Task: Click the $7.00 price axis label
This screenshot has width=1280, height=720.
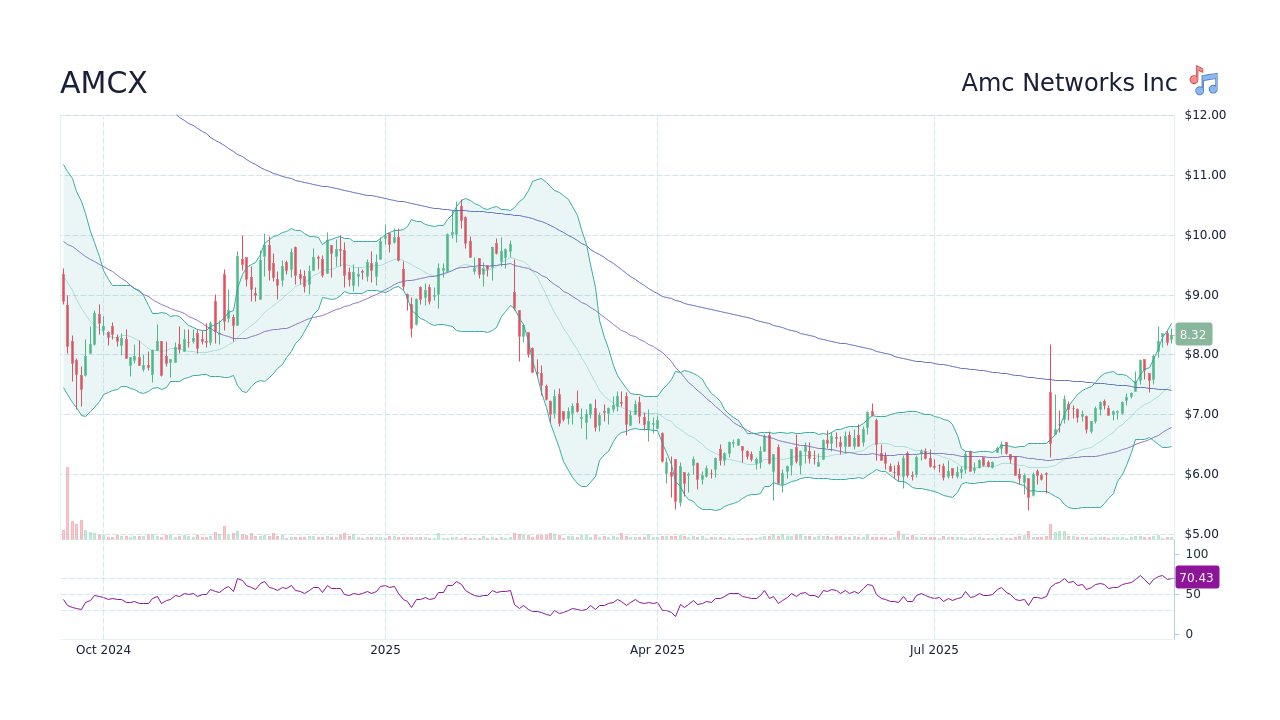Action: 1202,414
